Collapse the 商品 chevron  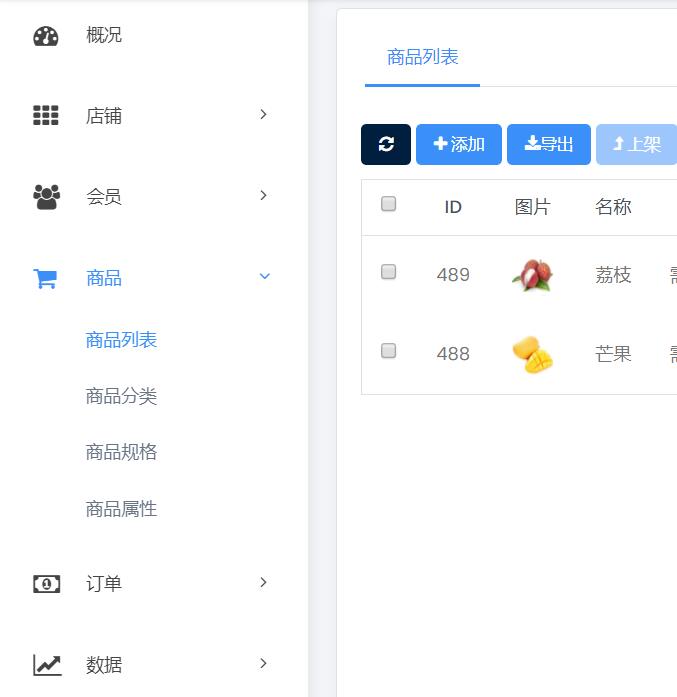click(x=264, y=276)
